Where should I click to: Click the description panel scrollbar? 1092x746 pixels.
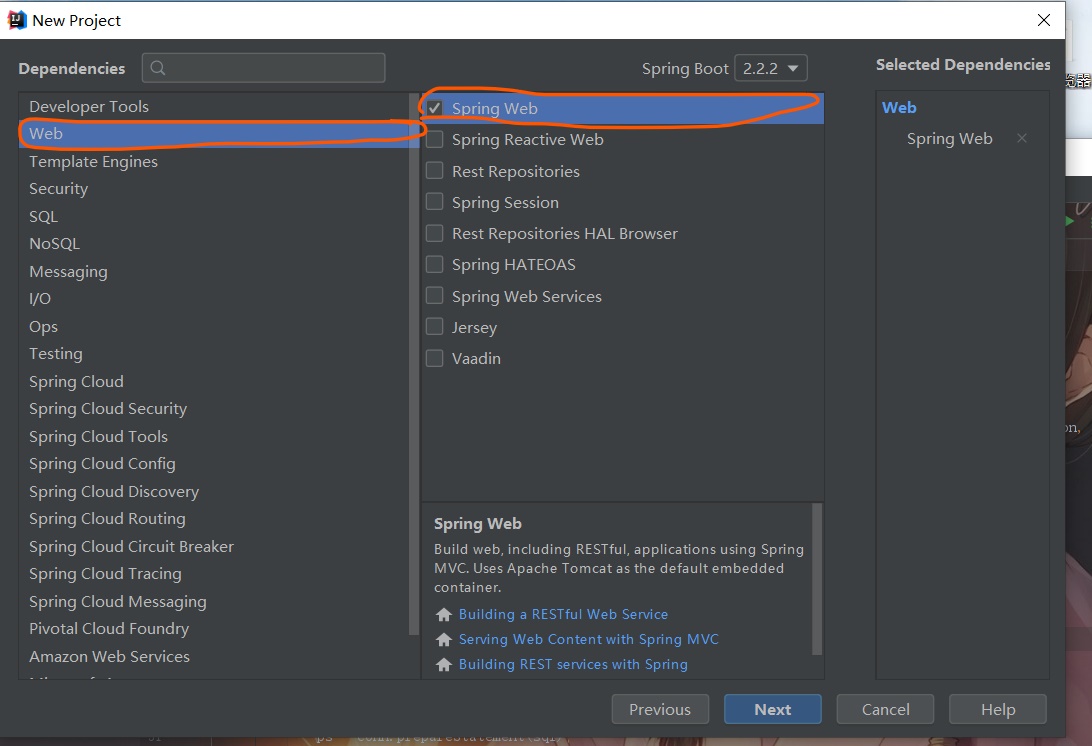pyautogui.click(x=817, y=580)
